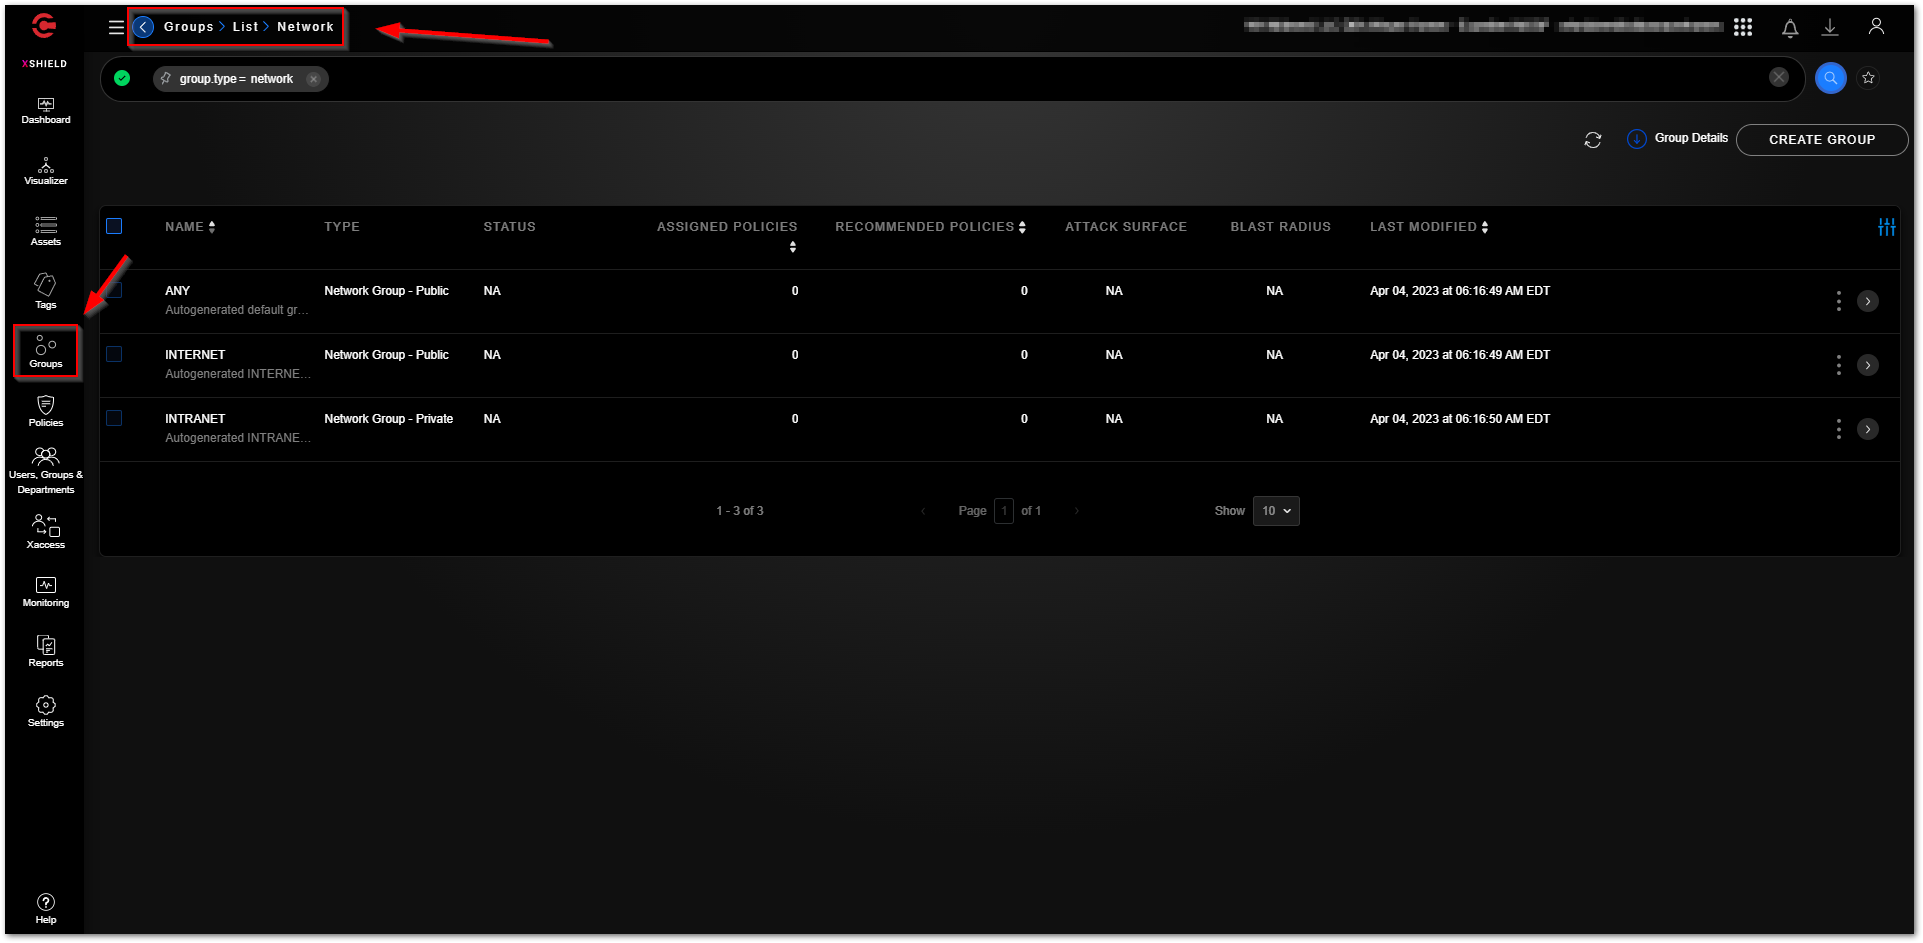Image resolution: width=1923 pixels, height=943 pixels.
Task: Open the notifications bell
Action: pyautogui.click(x=1790, y=28)
